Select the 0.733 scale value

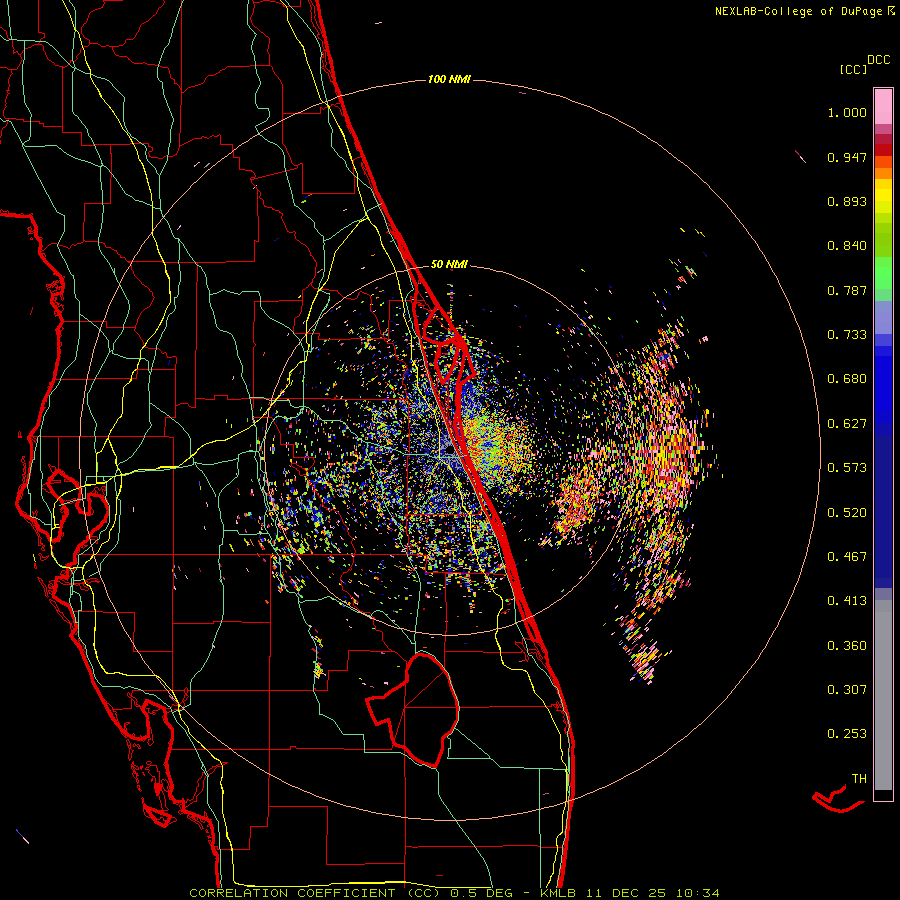pyautogui.click(x=847, y=335)
